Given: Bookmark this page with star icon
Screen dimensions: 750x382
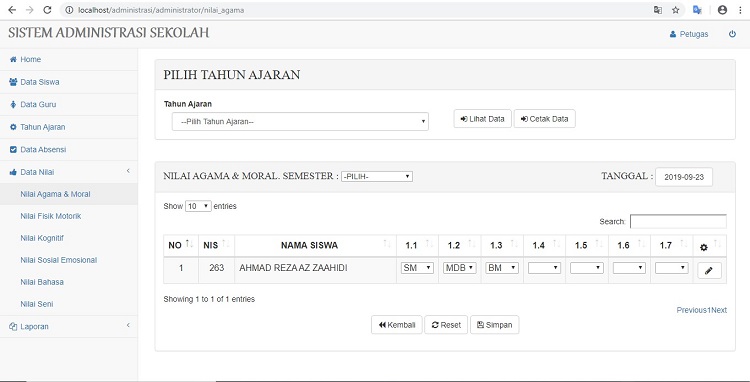Looking at the screenshot, I should pos(675,10).
